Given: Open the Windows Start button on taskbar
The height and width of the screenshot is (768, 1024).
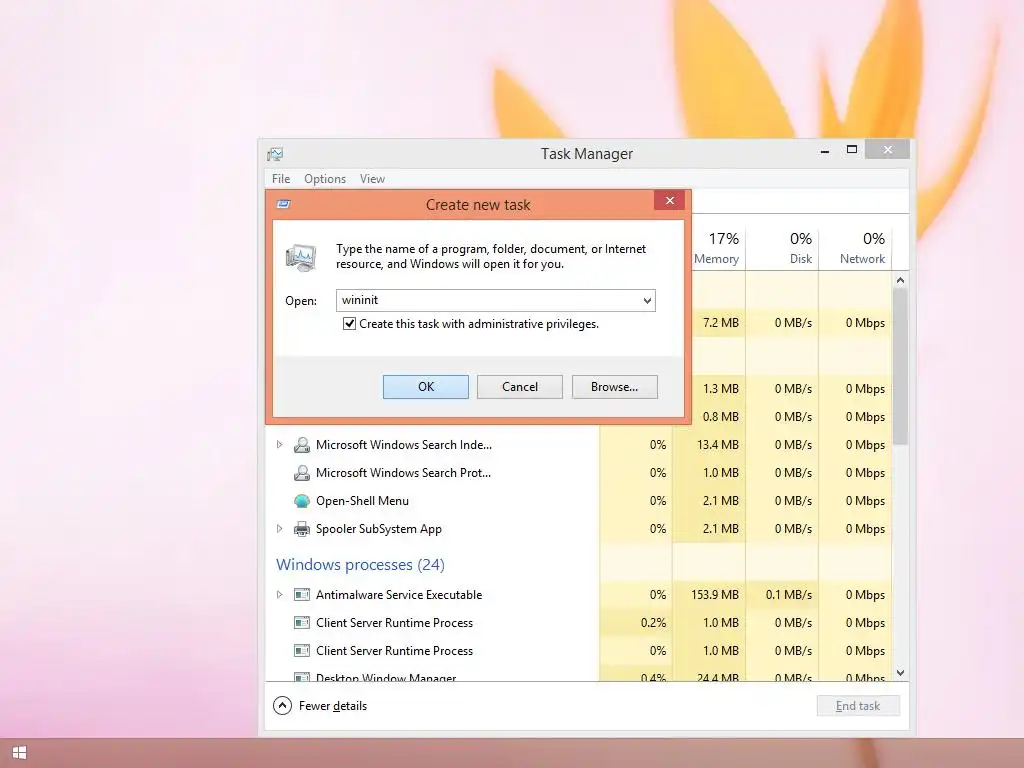Looking at the screenshot, I should [x=20, y=753].
